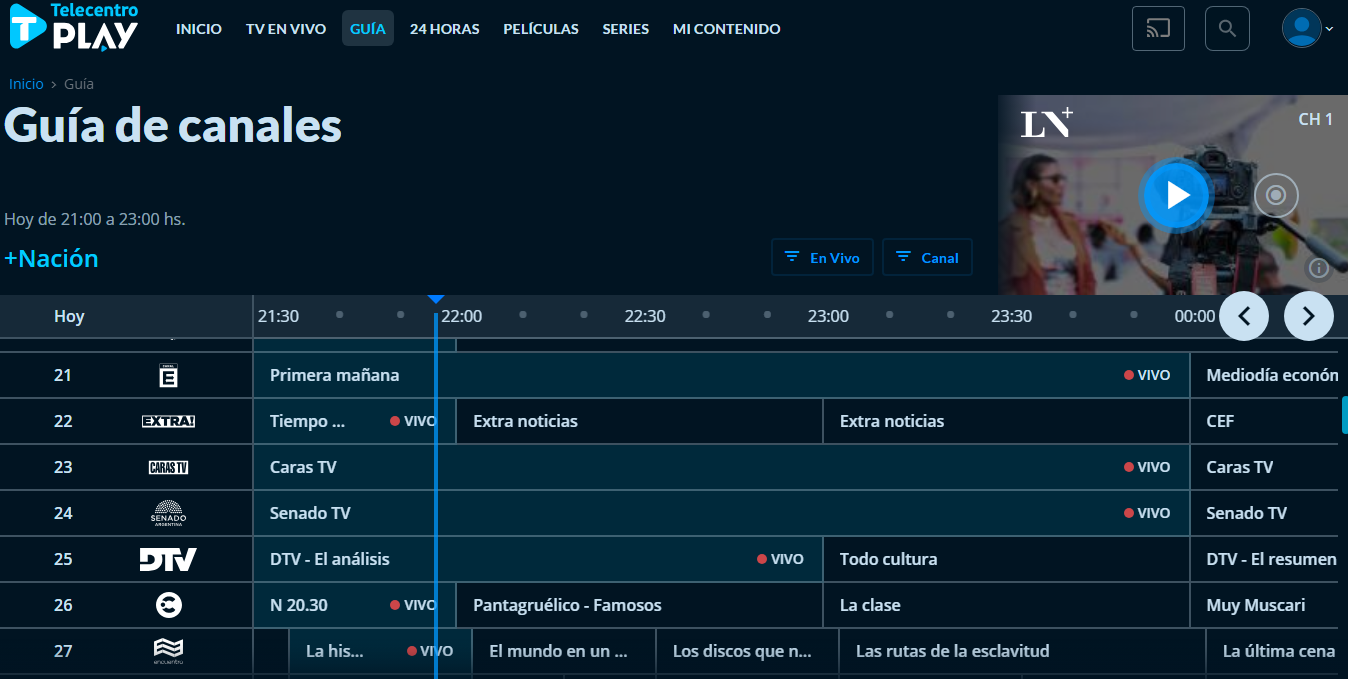
Task: Open Tiempo live program on Extra
Action: pos(354,422)
